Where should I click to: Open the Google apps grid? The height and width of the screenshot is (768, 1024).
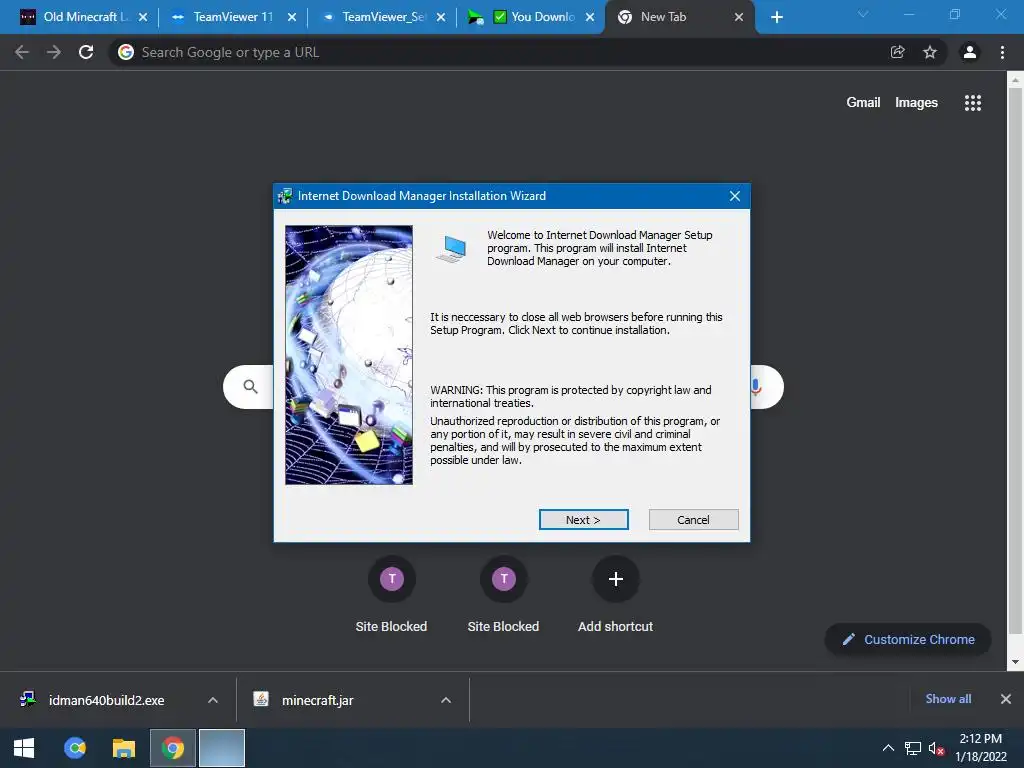973,103
